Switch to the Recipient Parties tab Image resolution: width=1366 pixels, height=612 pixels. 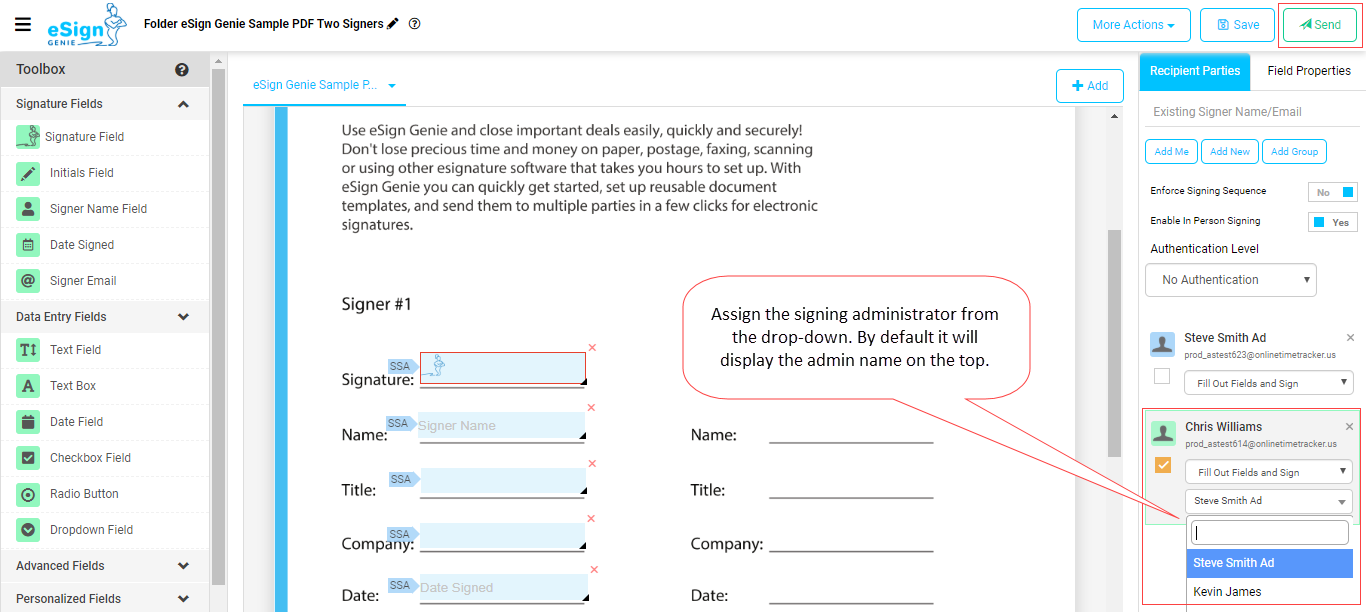click(x=1195, y=71)
